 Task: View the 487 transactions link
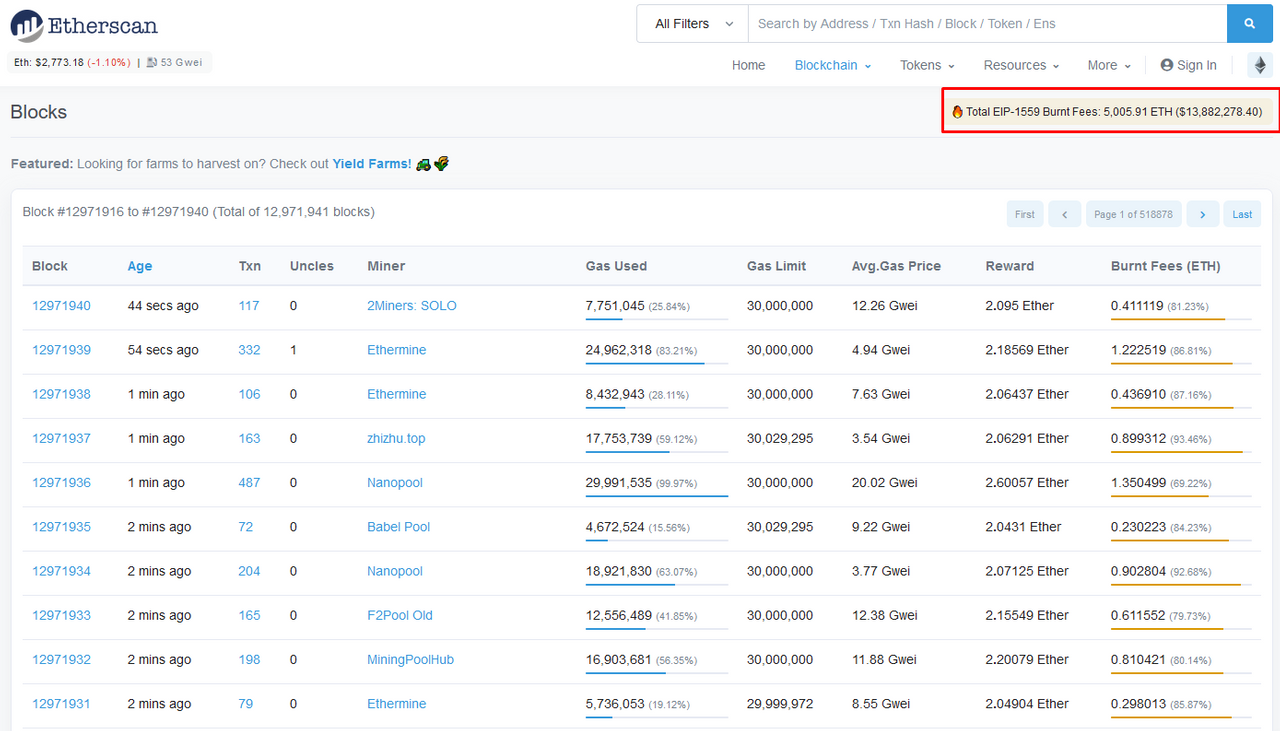(x=249, y=482)
